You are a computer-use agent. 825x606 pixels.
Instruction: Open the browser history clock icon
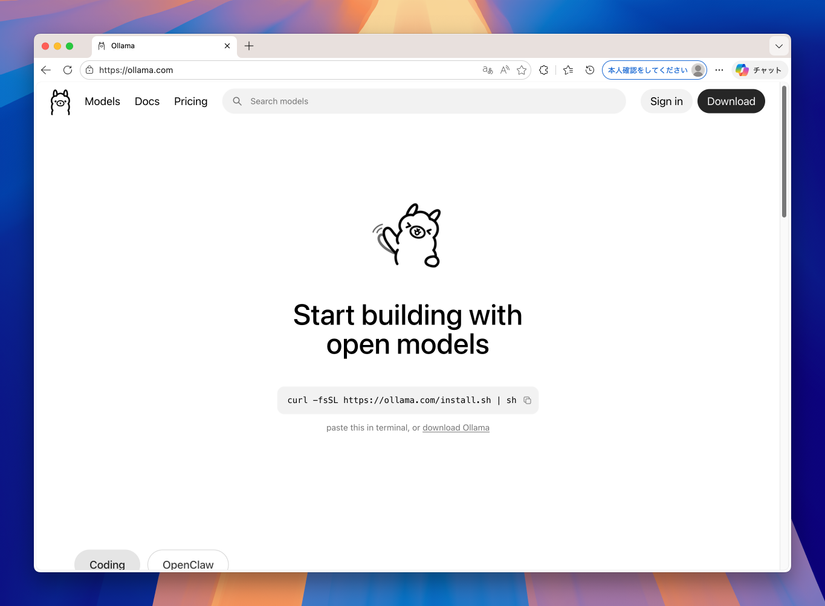point(590,70)
